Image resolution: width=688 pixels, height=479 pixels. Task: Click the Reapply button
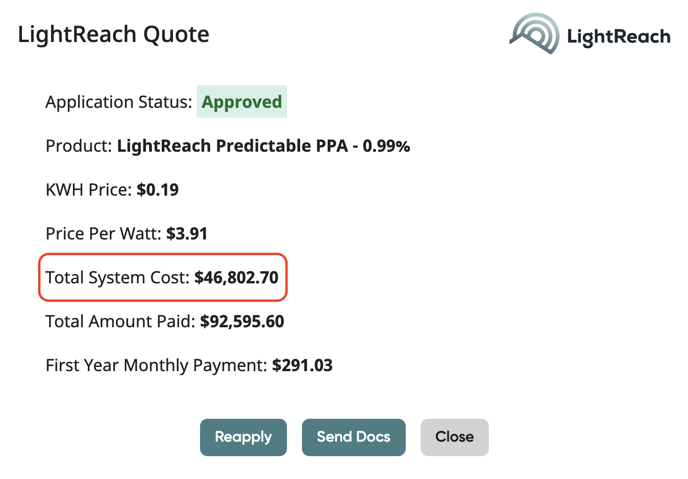[244, 437]
